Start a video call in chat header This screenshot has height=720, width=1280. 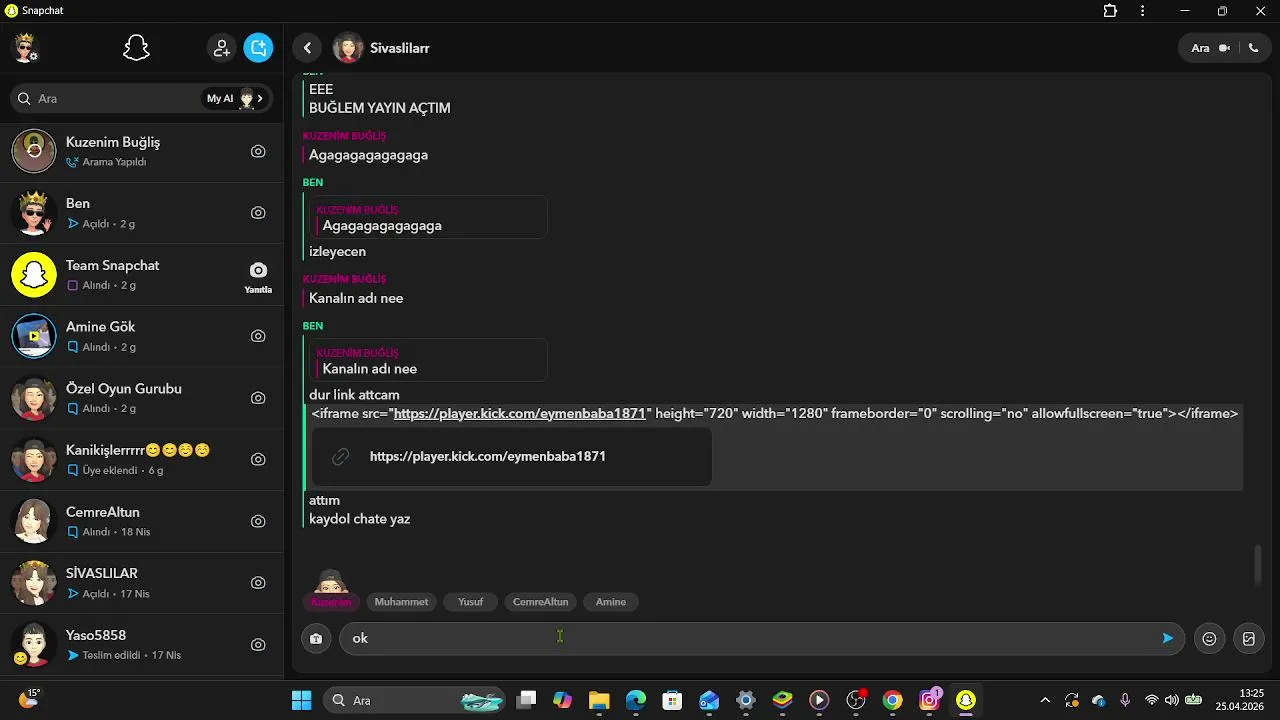coord(1224,48)
